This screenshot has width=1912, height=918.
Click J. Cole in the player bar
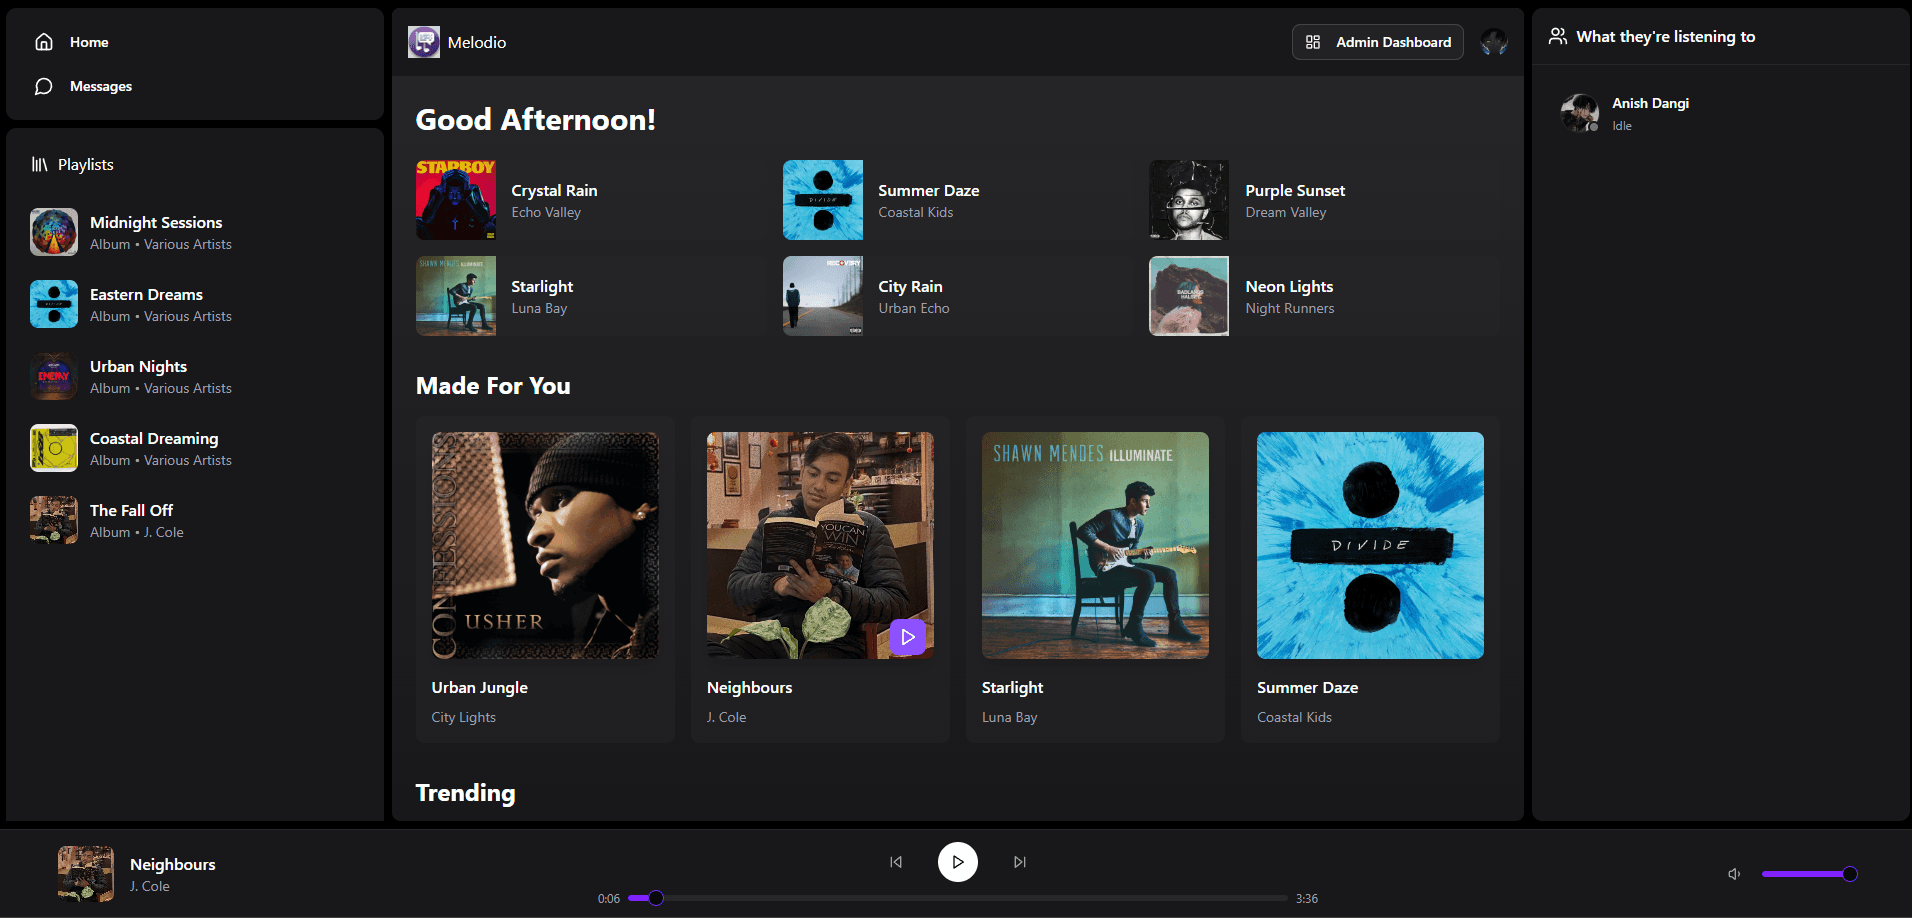(x=149, y=887)
